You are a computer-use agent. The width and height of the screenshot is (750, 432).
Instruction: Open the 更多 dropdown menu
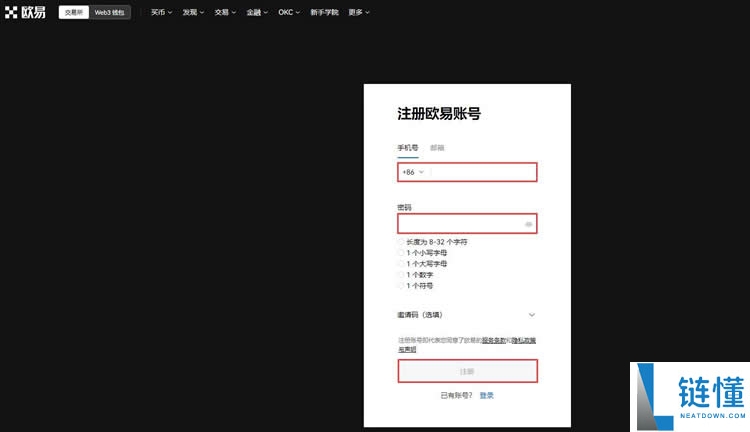359,12
